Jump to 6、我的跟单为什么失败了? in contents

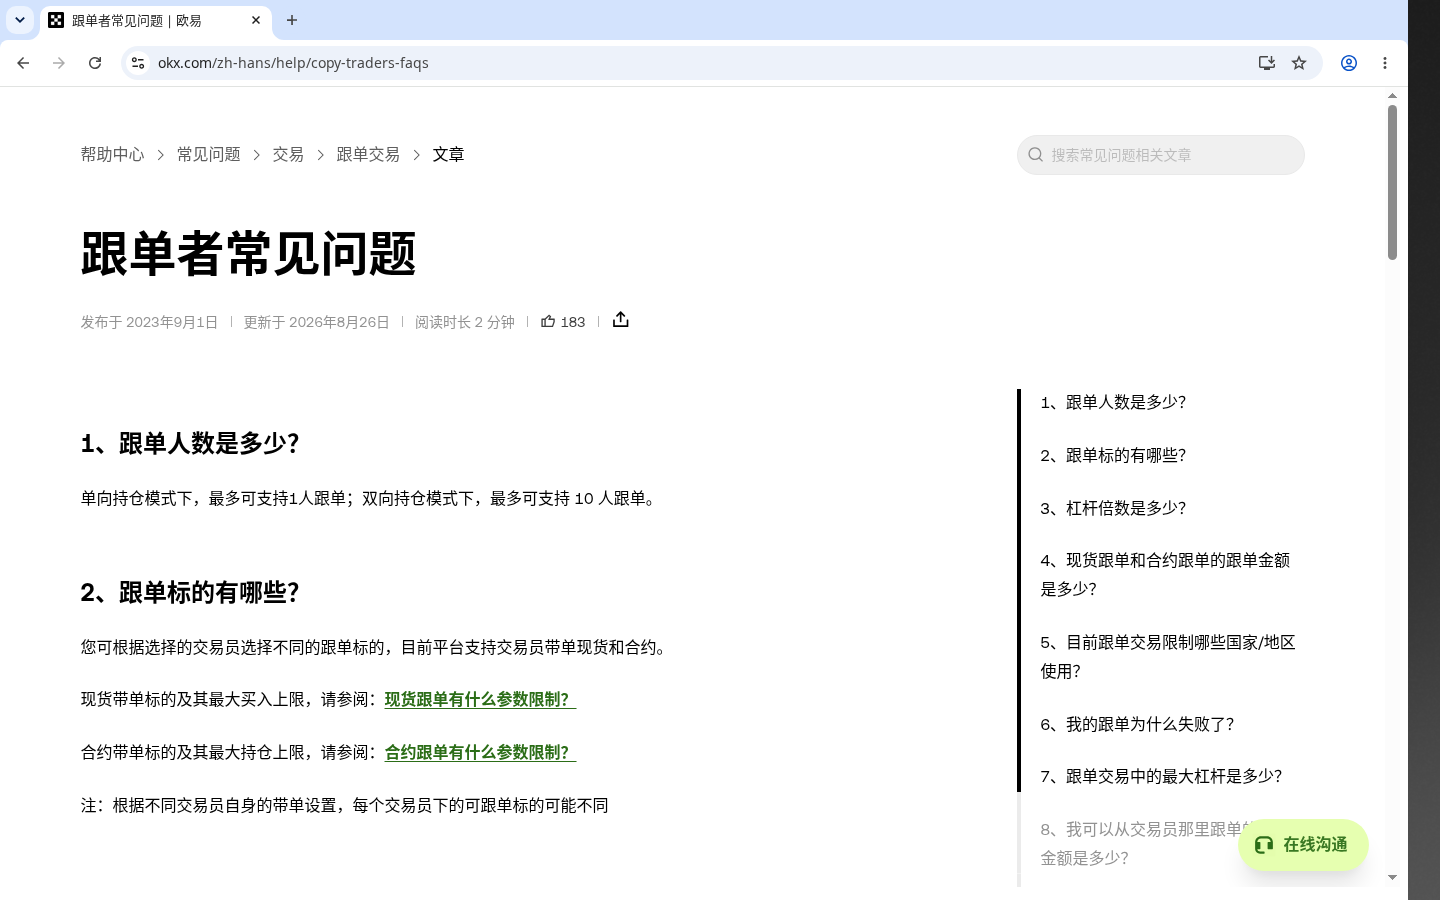point(1137,724)
